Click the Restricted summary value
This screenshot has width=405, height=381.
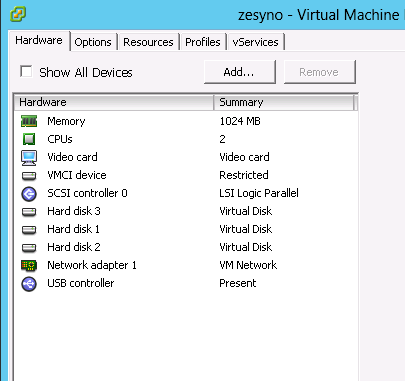click(244, 175)
